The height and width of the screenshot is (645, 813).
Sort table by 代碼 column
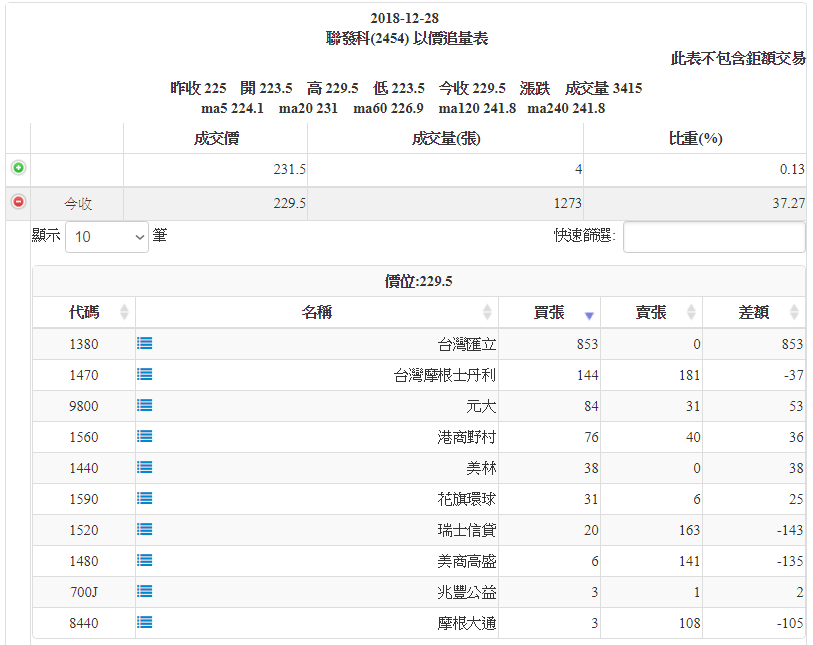pyautogui.click(x=84, y=312)
